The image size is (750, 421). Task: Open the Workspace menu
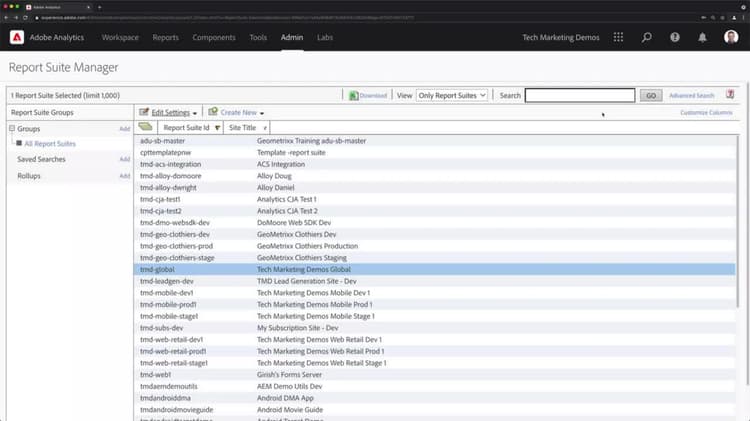120,37
